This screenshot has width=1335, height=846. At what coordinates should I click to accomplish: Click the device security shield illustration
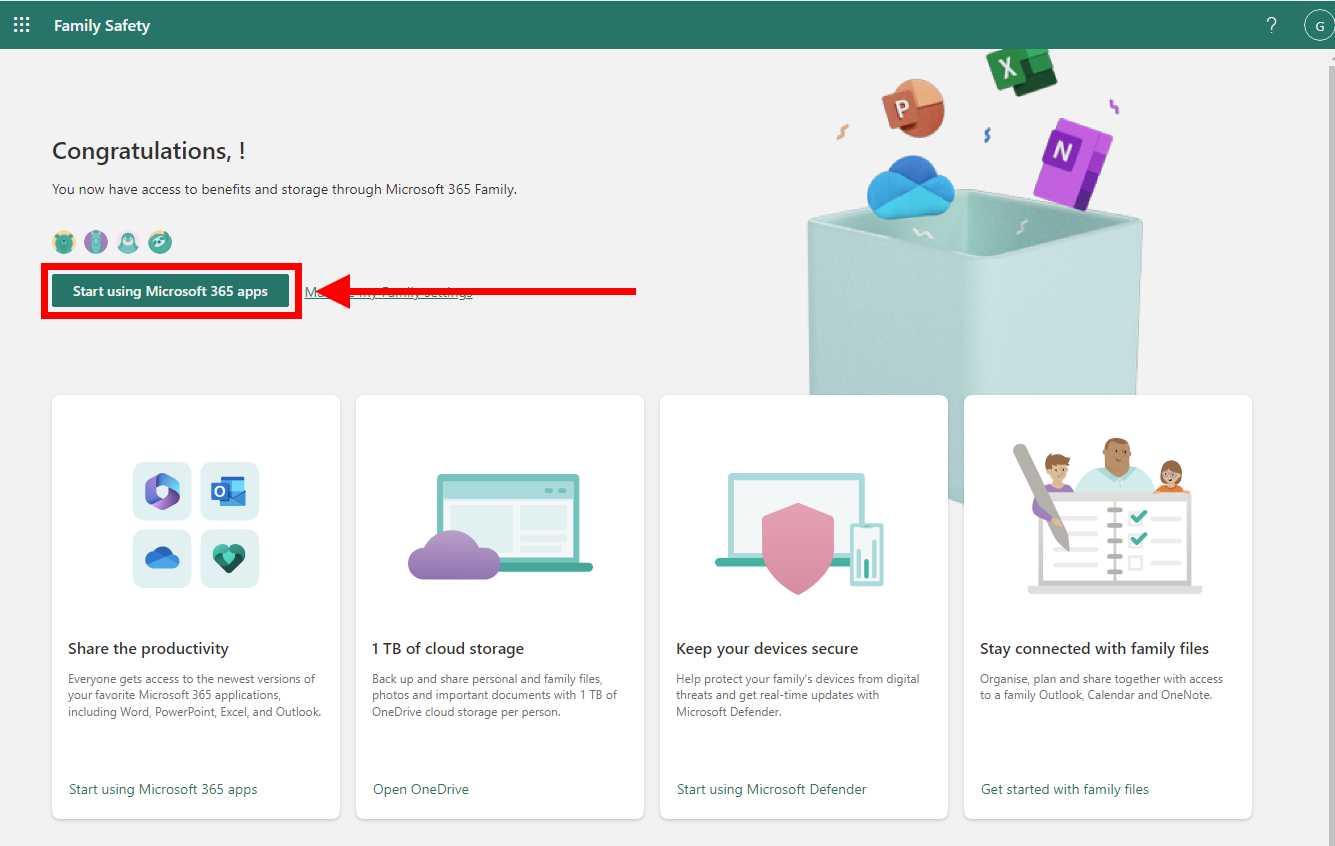tap(800, 533)
